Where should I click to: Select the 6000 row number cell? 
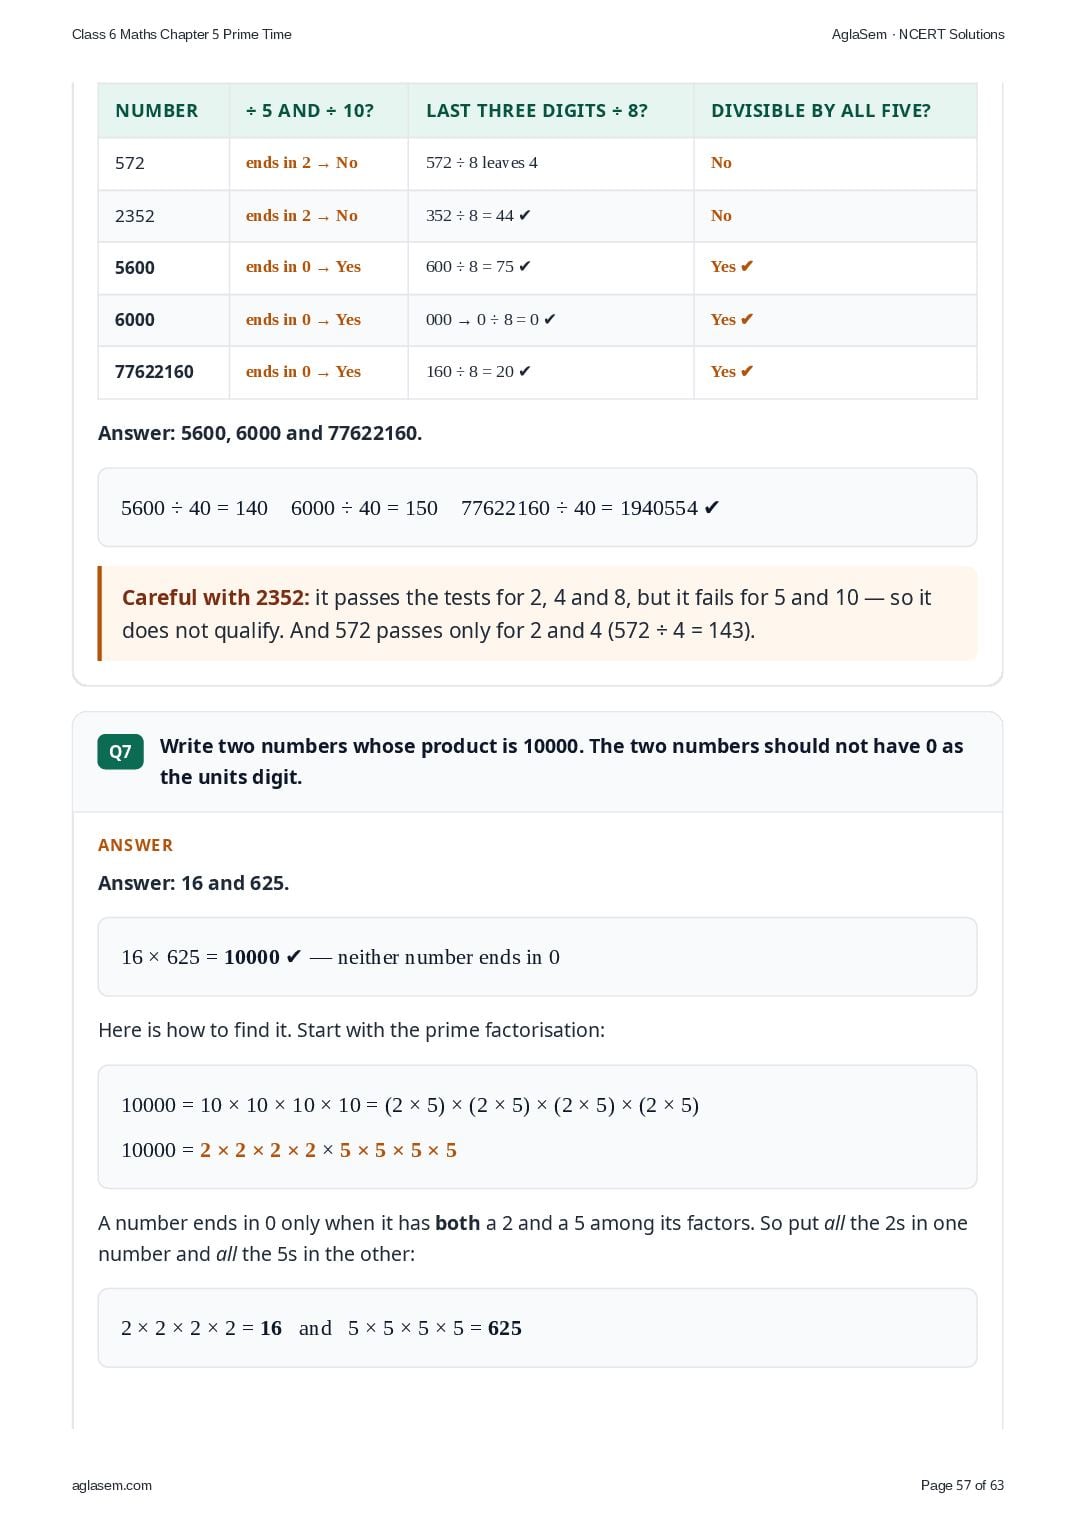164,320
